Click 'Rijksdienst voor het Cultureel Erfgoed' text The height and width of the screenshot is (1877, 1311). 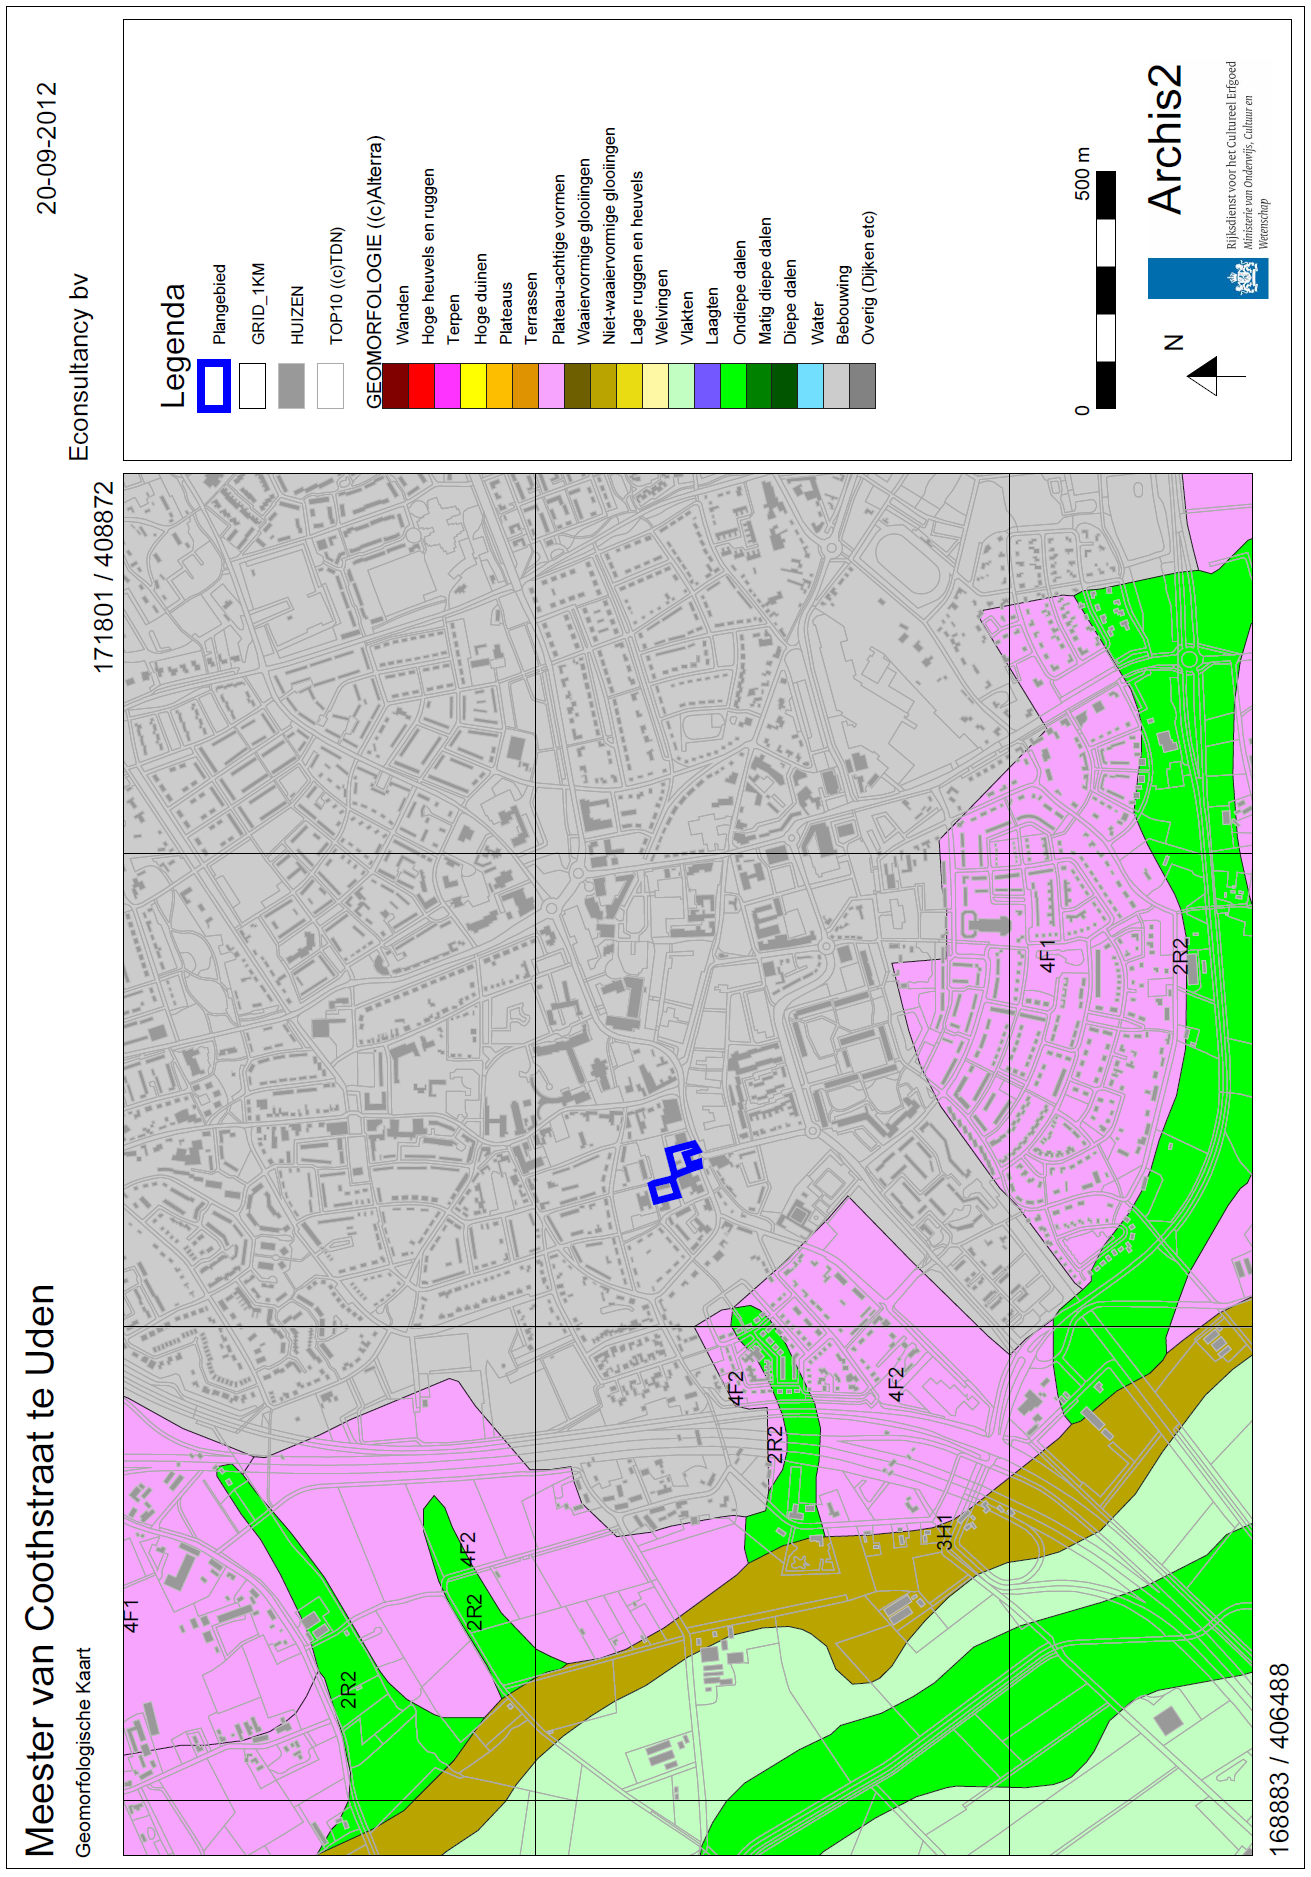click(1232, 155)
